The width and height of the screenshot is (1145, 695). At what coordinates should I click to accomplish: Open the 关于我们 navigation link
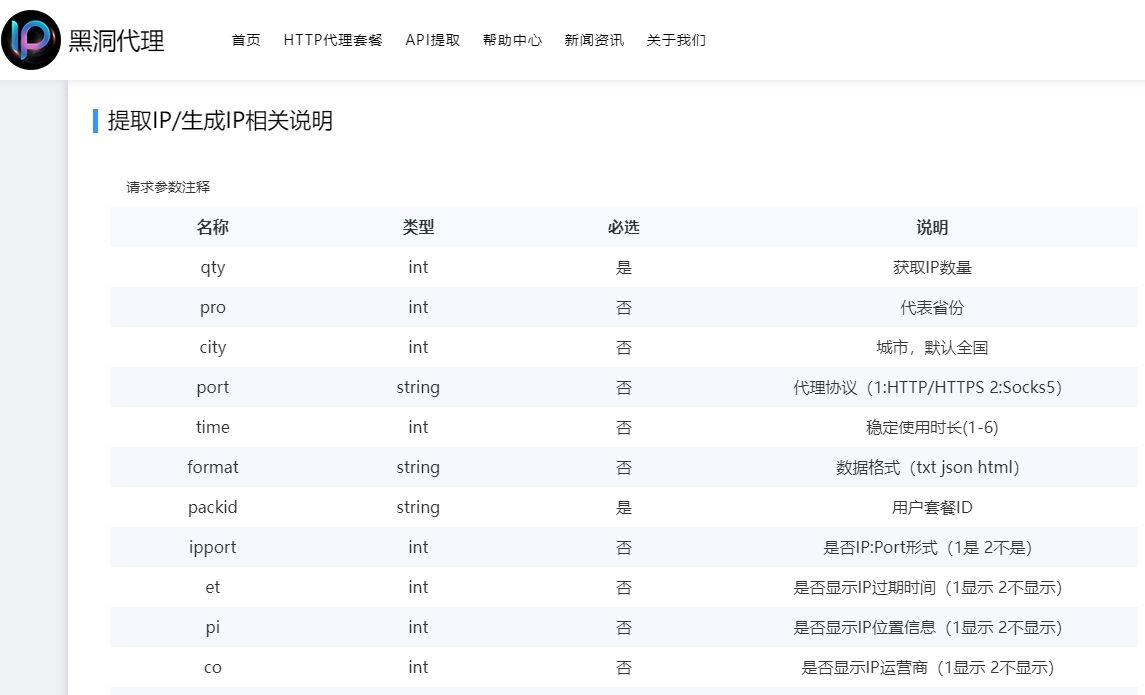click(676, 40)
